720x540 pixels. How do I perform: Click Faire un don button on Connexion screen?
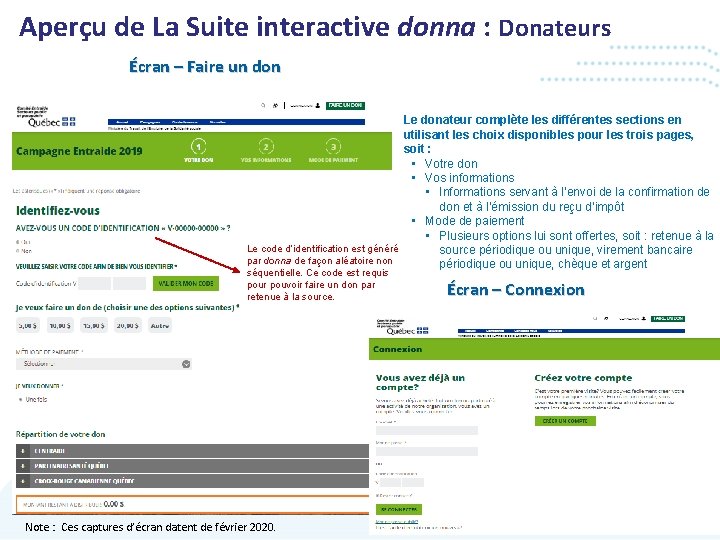click(668, 319)
